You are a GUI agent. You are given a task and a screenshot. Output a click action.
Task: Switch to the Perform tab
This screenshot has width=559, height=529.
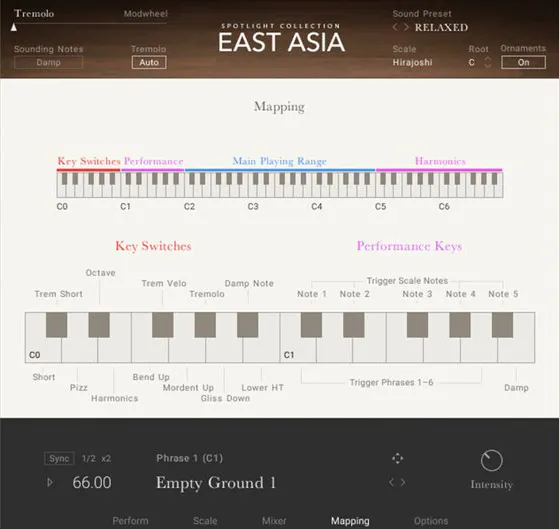point(130,520)
